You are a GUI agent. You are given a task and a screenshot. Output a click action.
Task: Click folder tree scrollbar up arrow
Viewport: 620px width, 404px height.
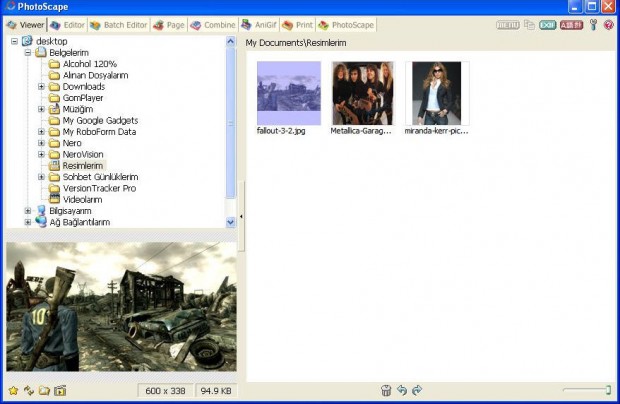[231, 42]
